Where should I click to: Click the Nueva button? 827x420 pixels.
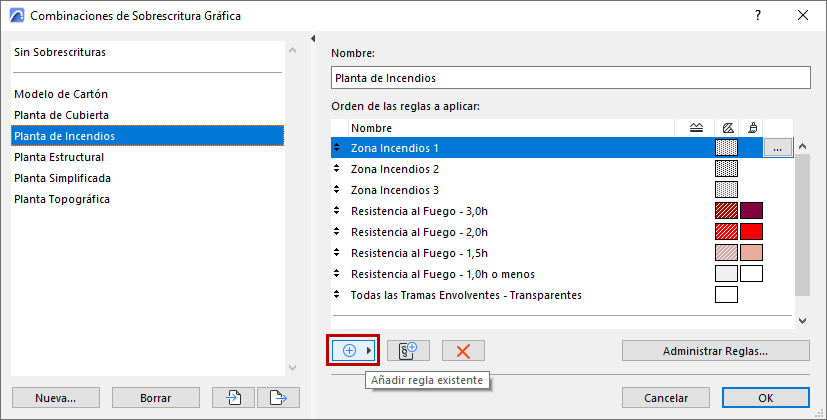(x=56, y=397)
